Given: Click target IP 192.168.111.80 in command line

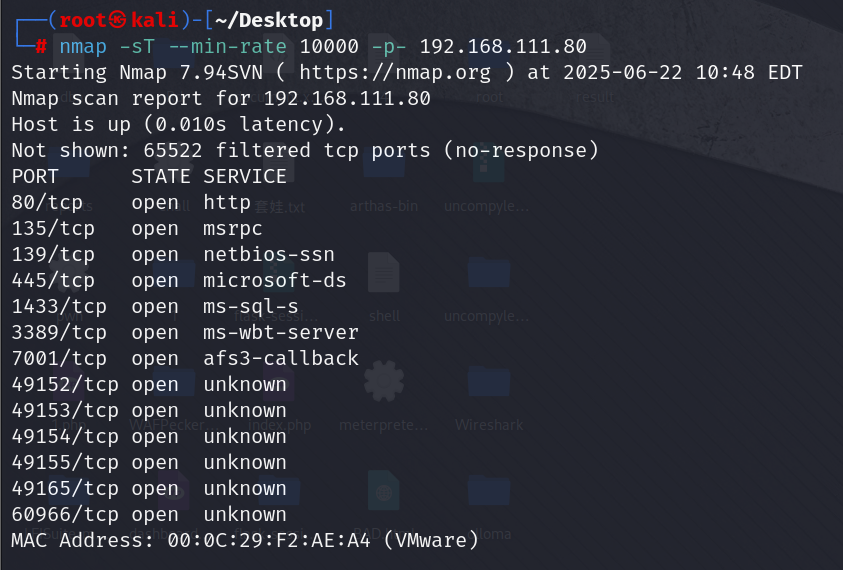Looking at the screenshot, I should [x=503, y=46].
